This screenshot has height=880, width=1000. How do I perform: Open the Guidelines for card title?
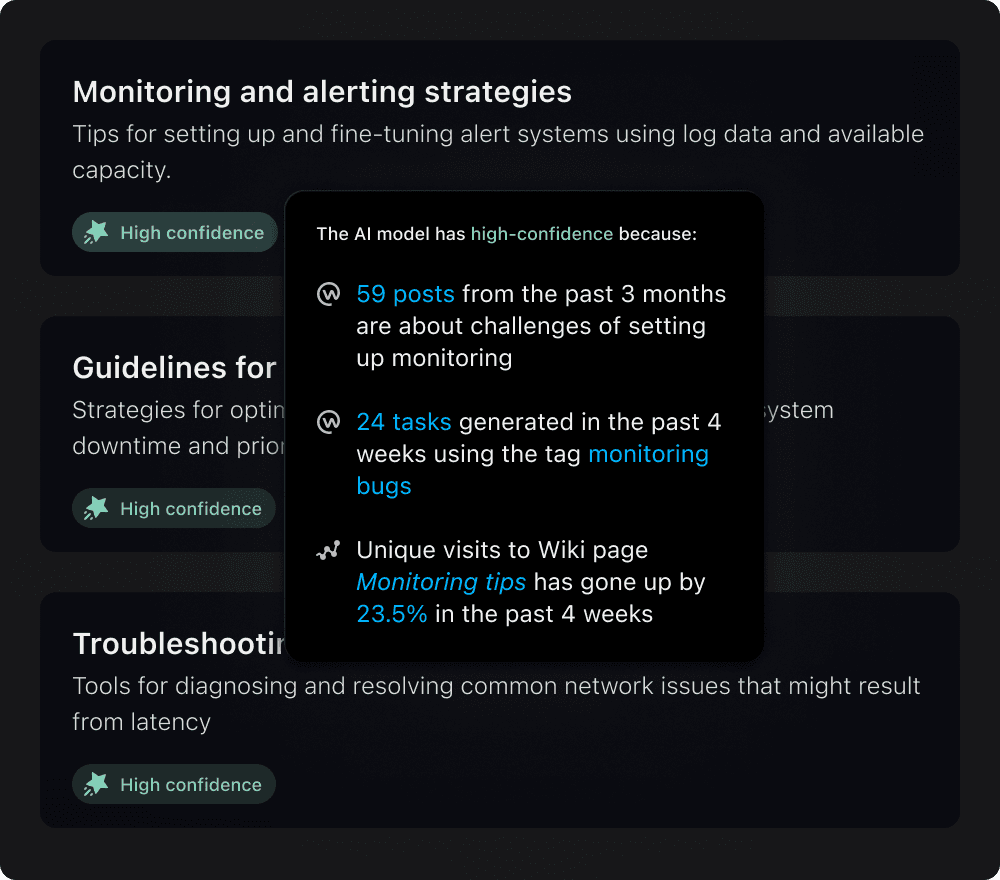pos(175,368)
